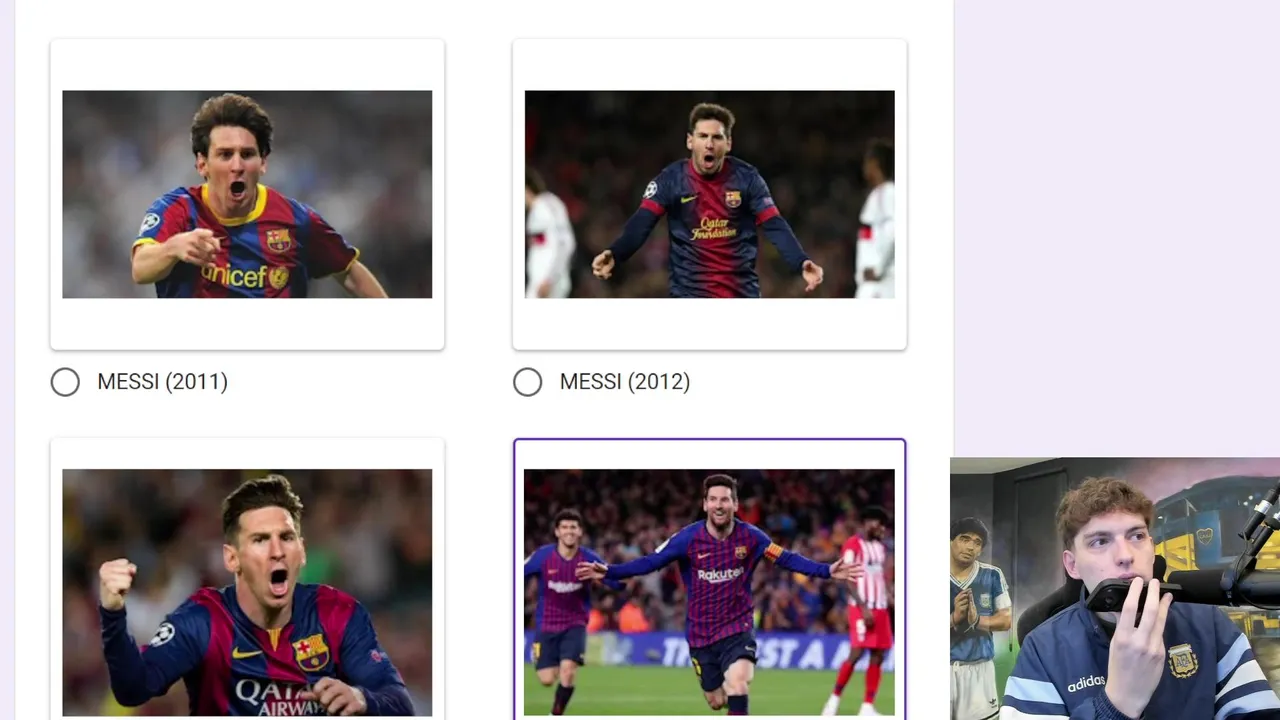Click the MESSI (2012) option label text

[x=625, y=382]
